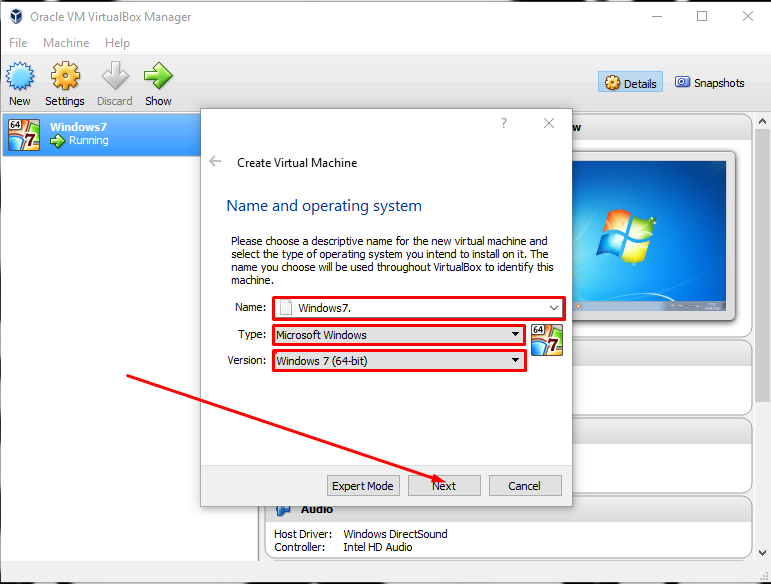The image size is (771, 584).
Task: Open Settings from the toolbar gear icon
Action: (x=65, y=76)
